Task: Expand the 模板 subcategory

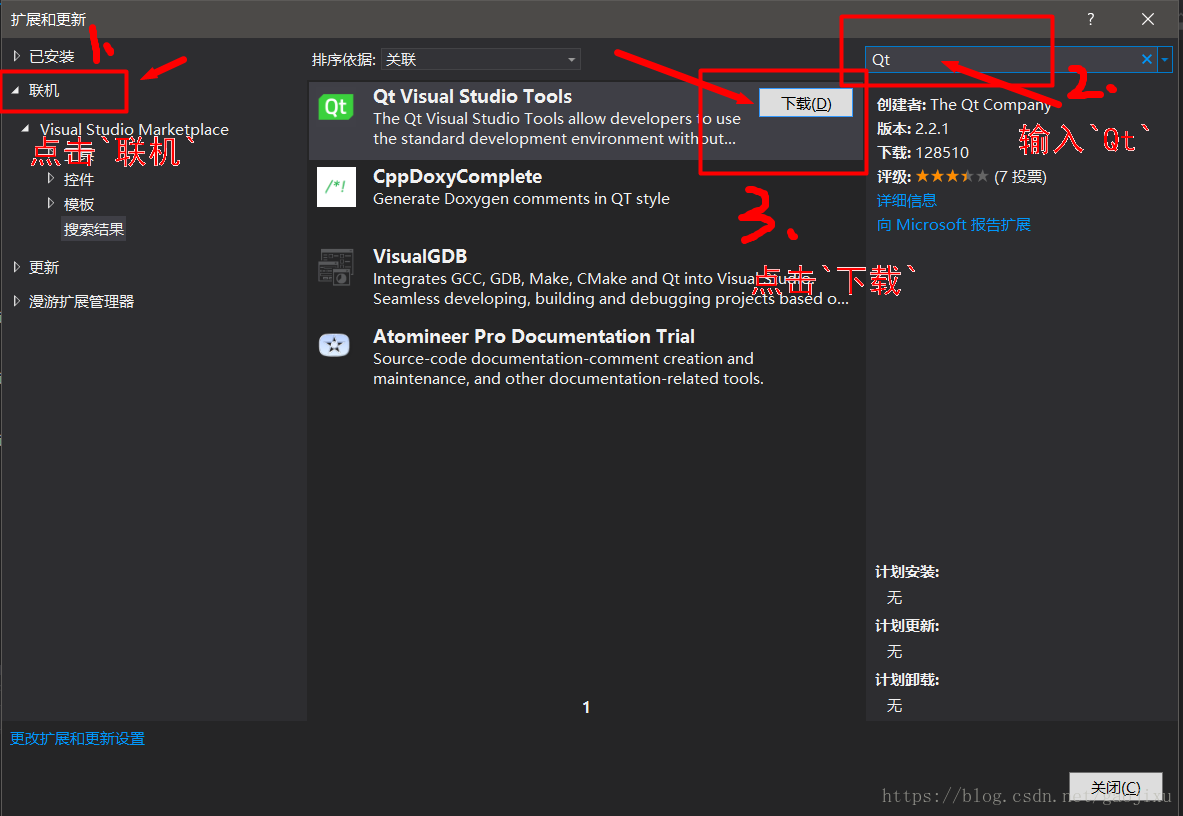Action: (51, 203)
